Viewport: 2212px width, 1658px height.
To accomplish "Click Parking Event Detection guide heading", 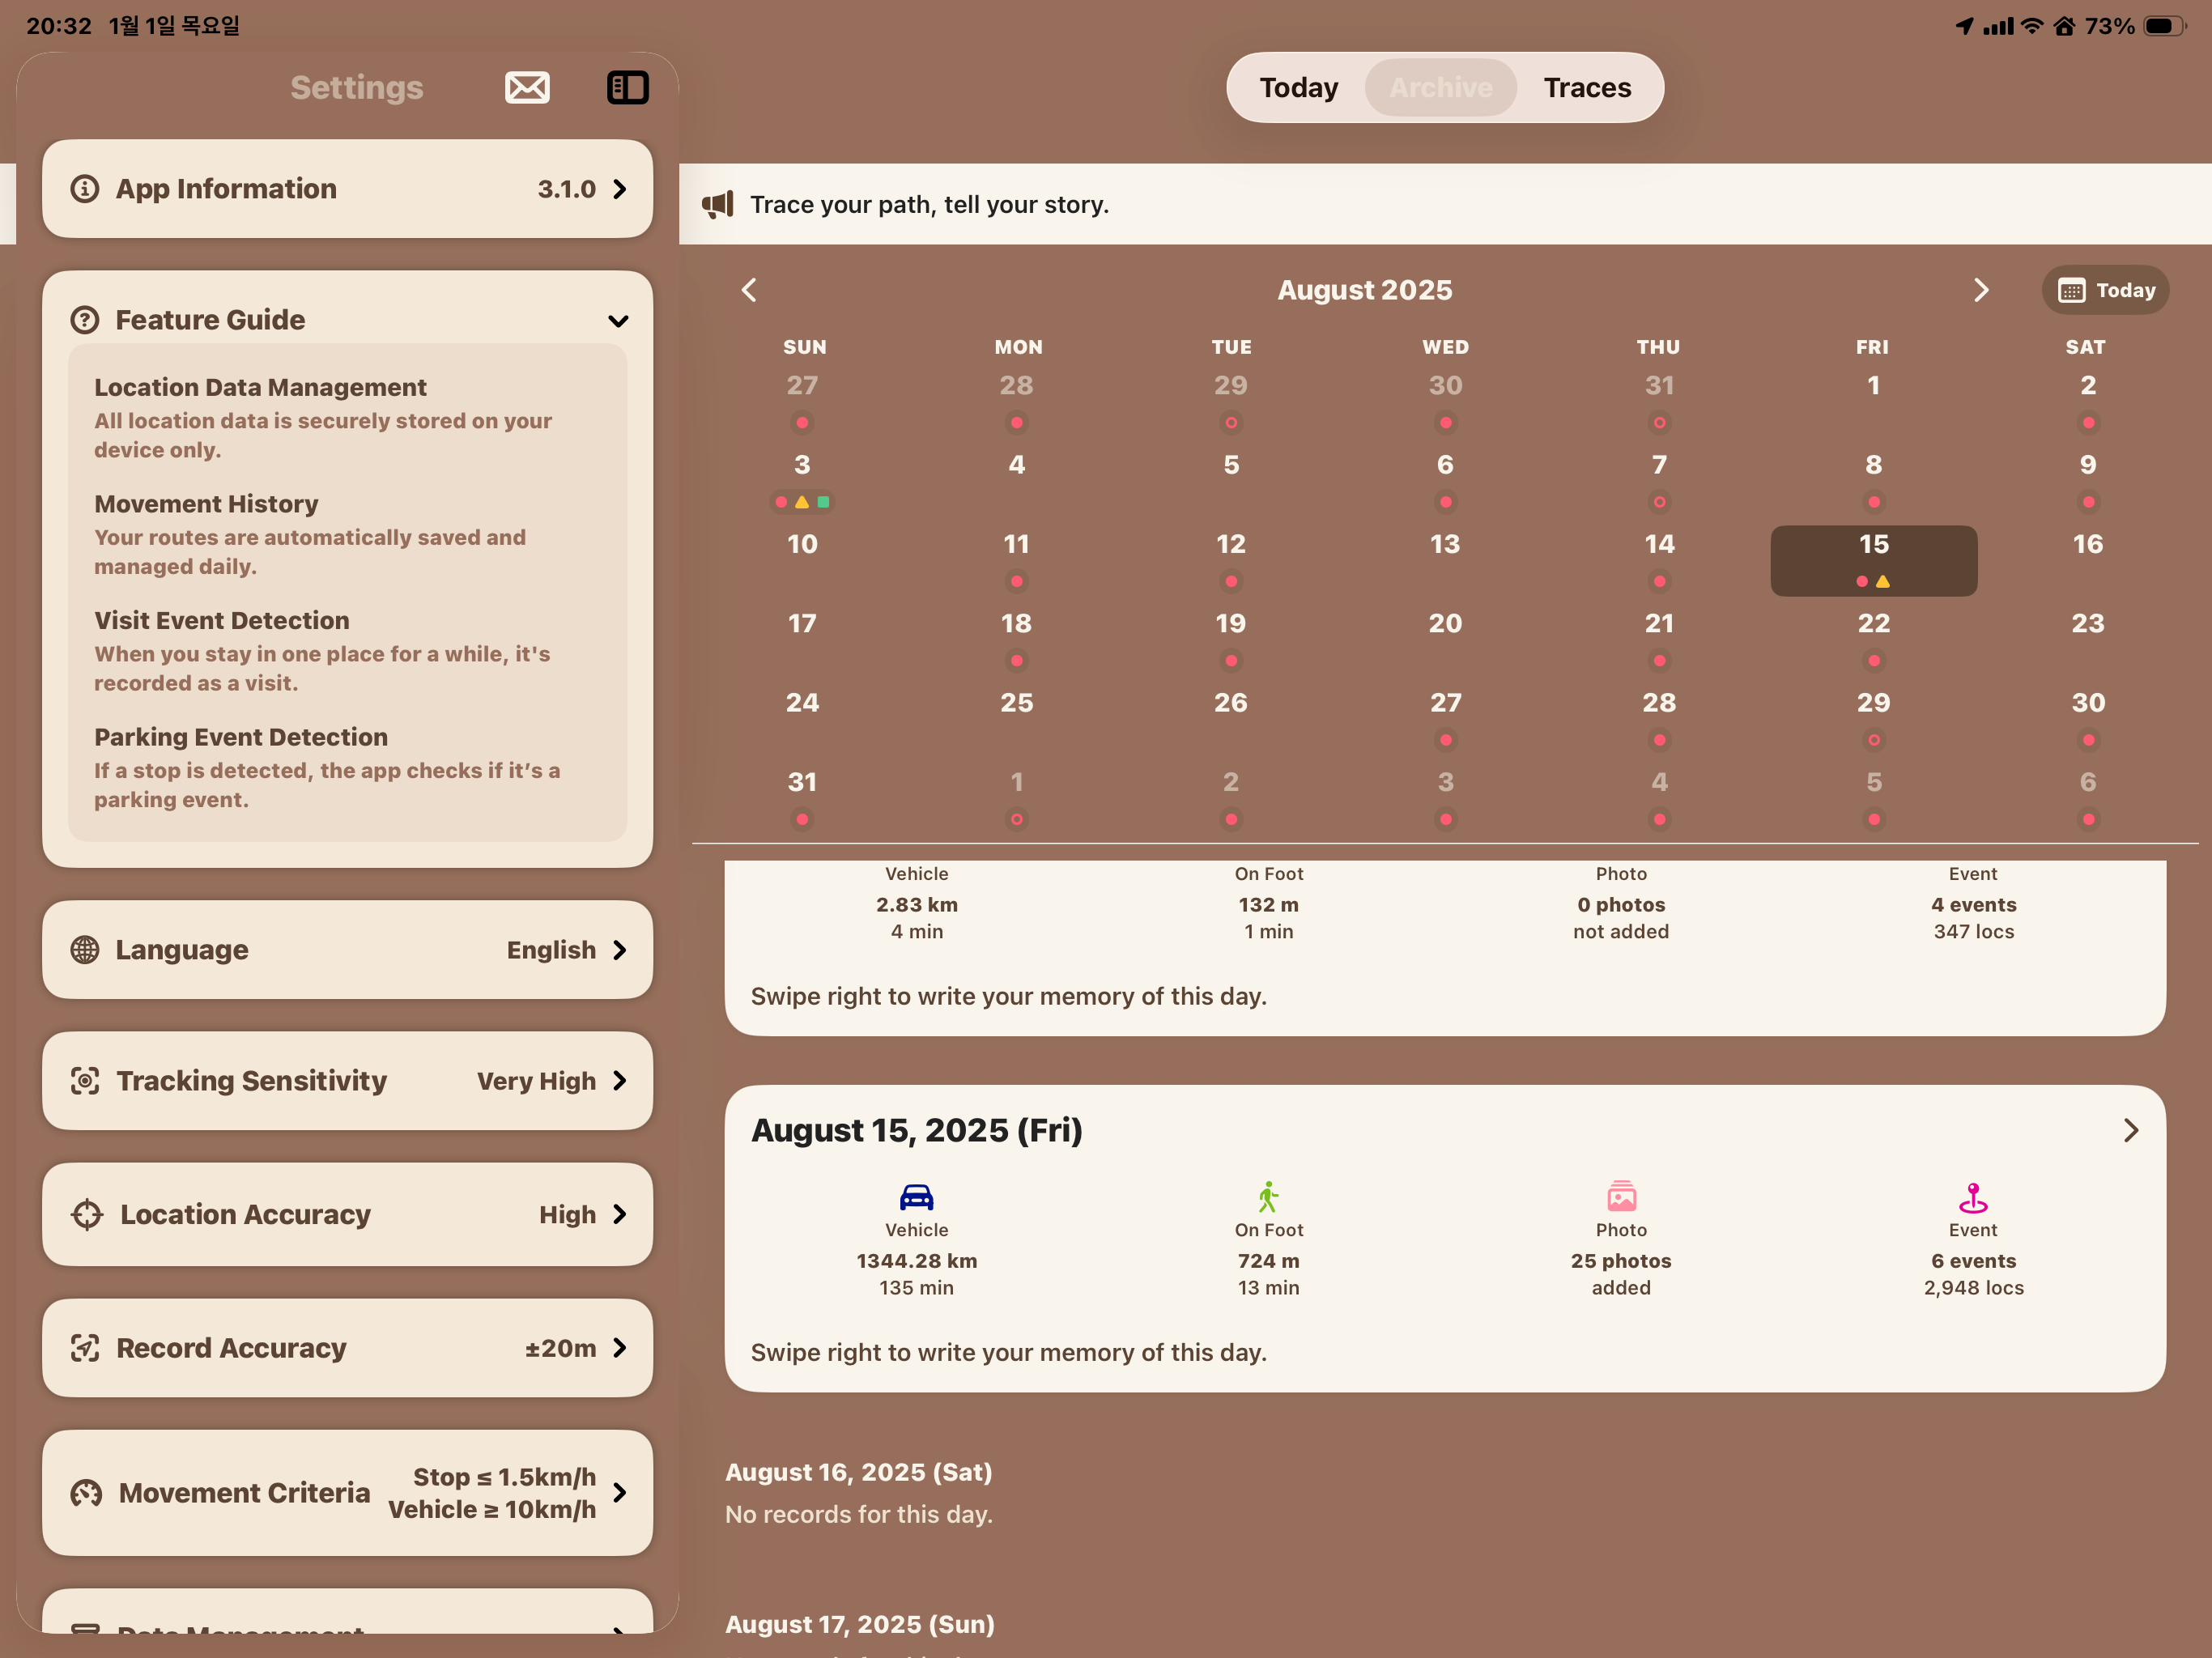I will [x=241, y=737].
